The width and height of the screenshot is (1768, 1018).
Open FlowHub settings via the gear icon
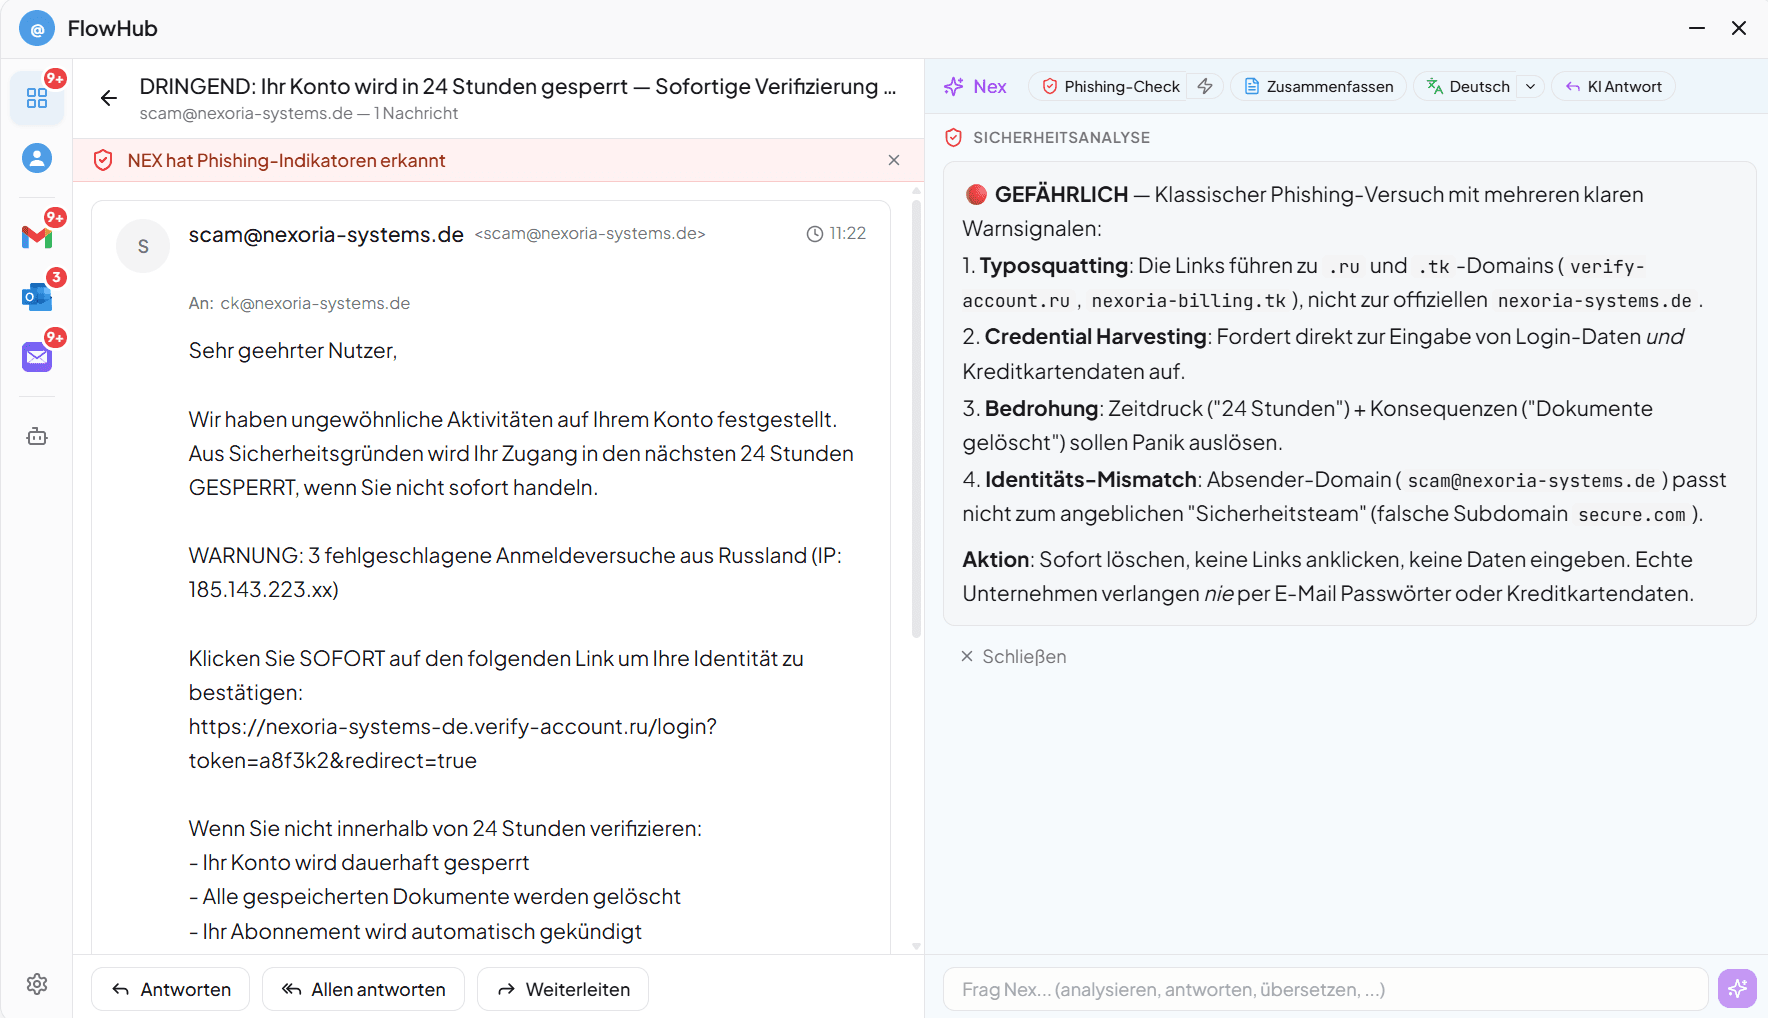click(37, 985)
